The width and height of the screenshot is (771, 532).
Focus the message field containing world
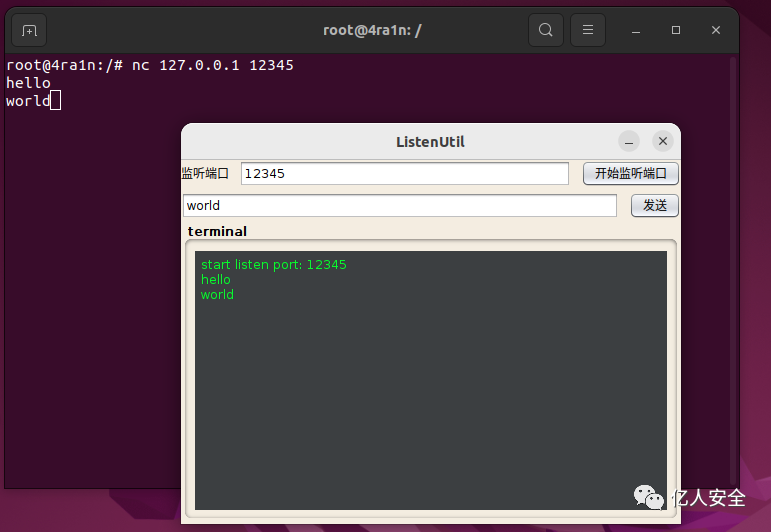(400, 206)
